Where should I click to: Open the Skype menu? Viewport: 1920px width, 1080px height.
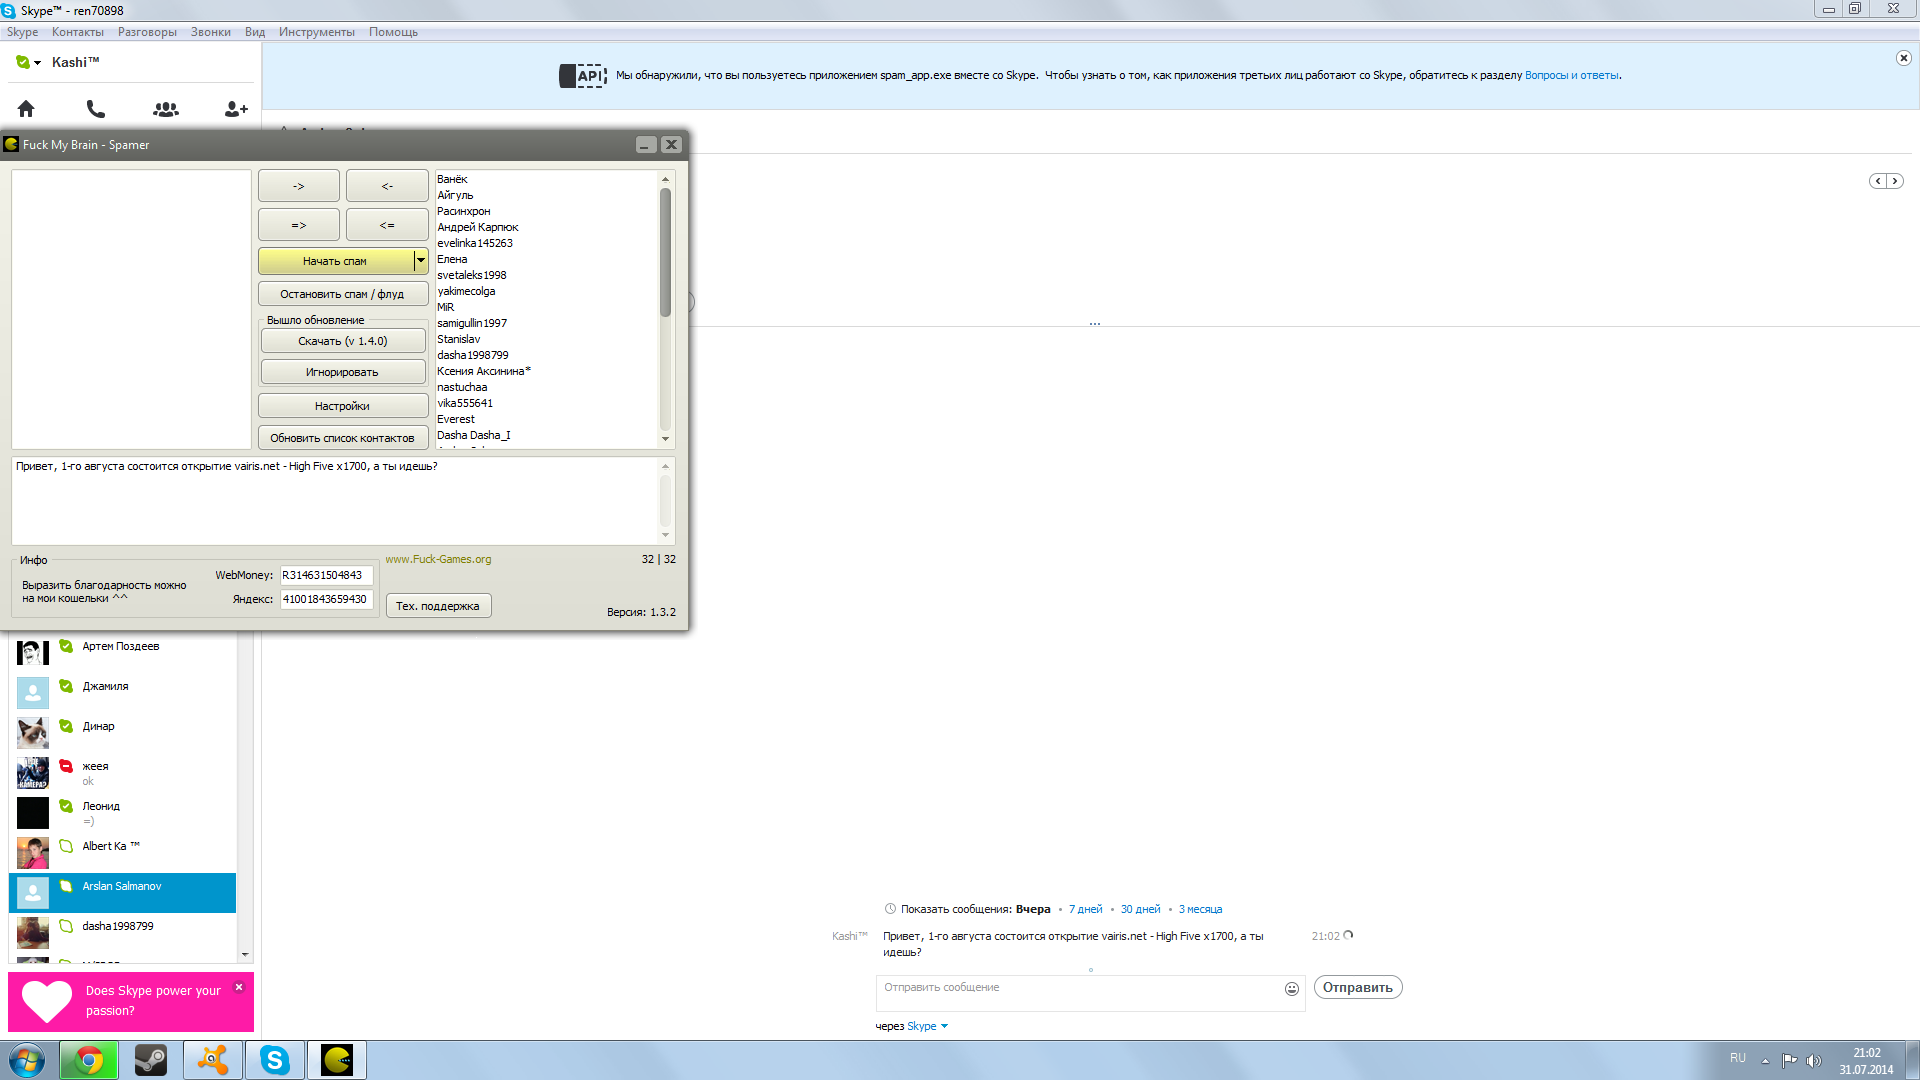point(22,32)
